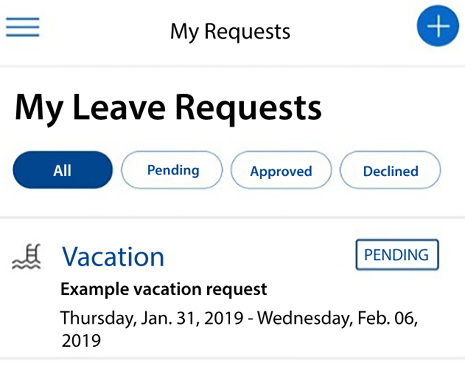
Task: Click the My Requests header title
Action: tap(230, 32)
